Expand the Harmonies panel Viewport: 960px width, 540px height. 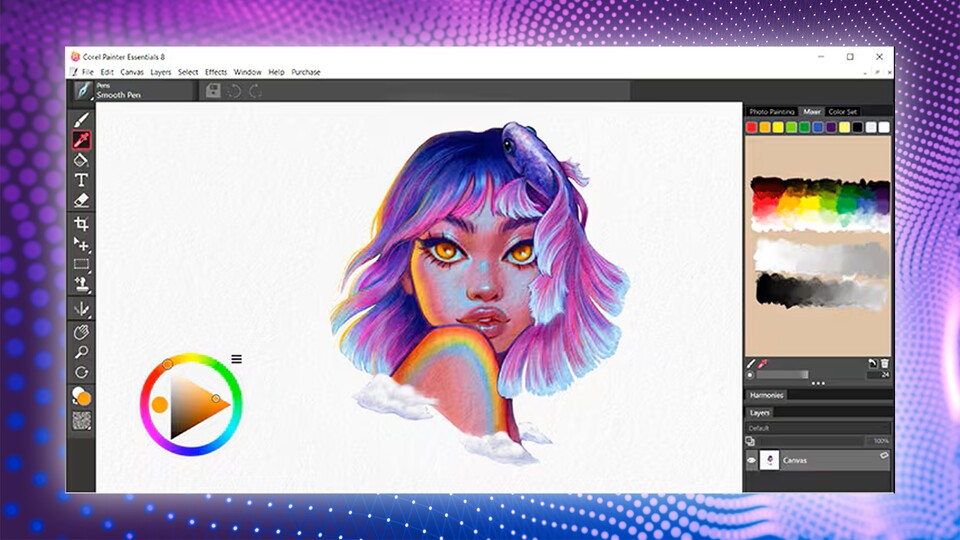[766, 396]
